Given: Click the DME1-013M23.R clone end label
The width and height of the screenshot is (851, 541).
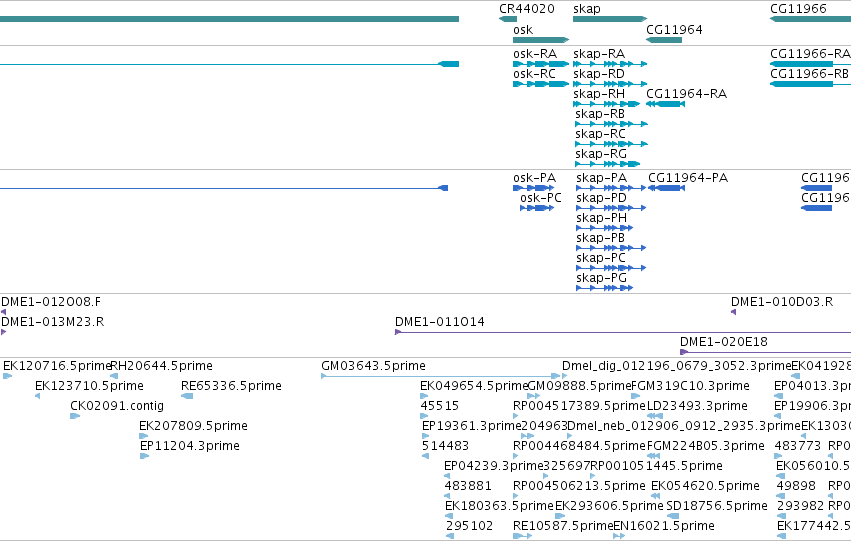Looking at the screenshot, I should click(52, 322).
